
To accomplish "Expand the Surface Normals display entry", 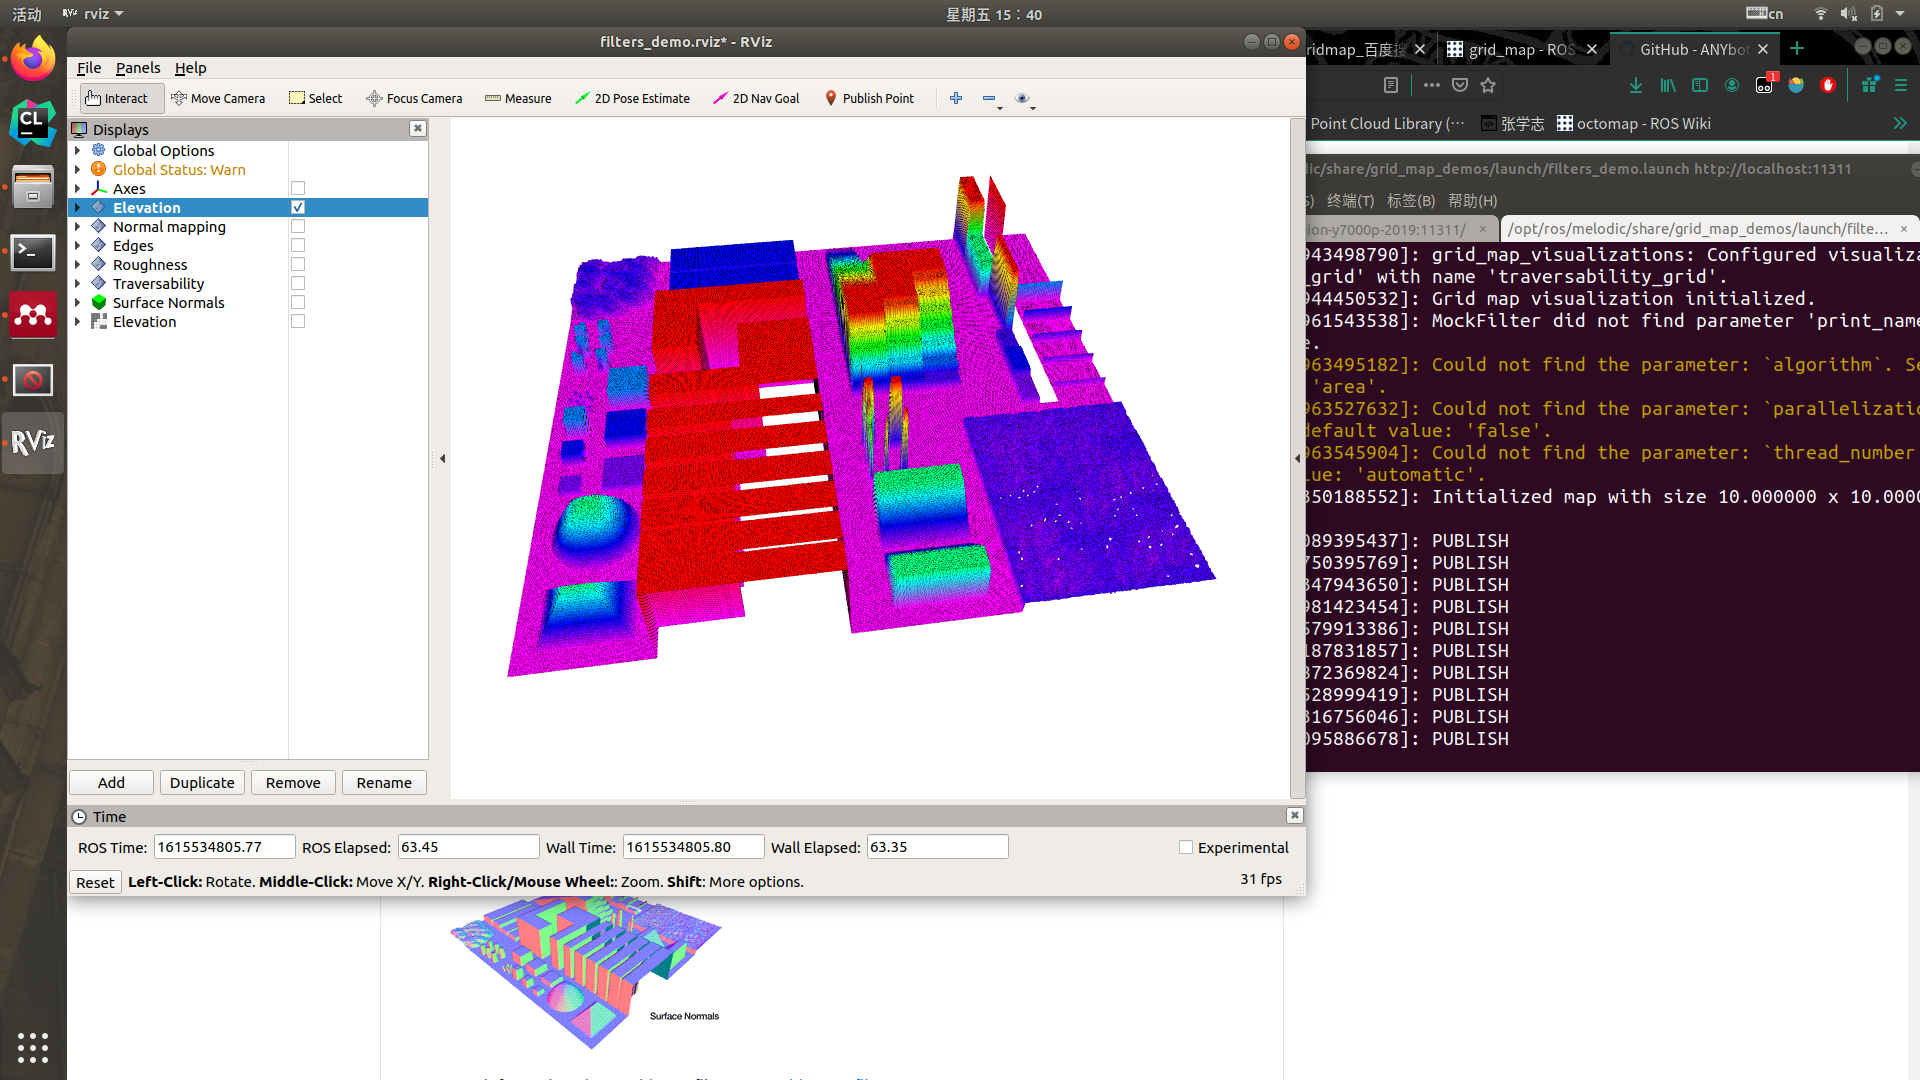I will pyautogui.click(x=77, y=302).
